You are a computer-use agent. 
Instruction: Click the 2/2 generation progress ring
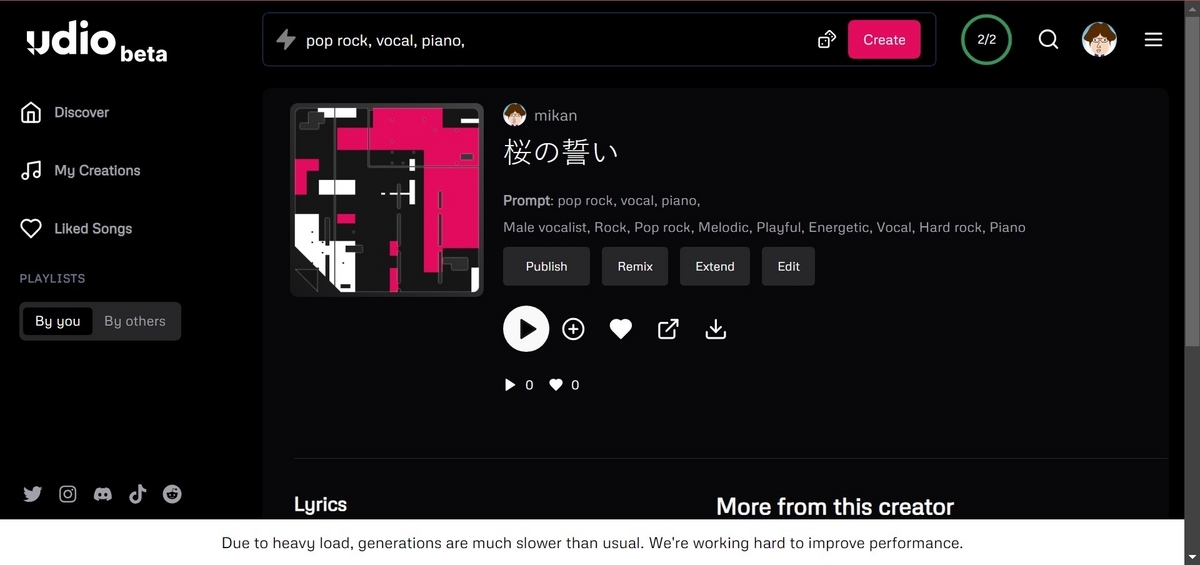[986, 40]
